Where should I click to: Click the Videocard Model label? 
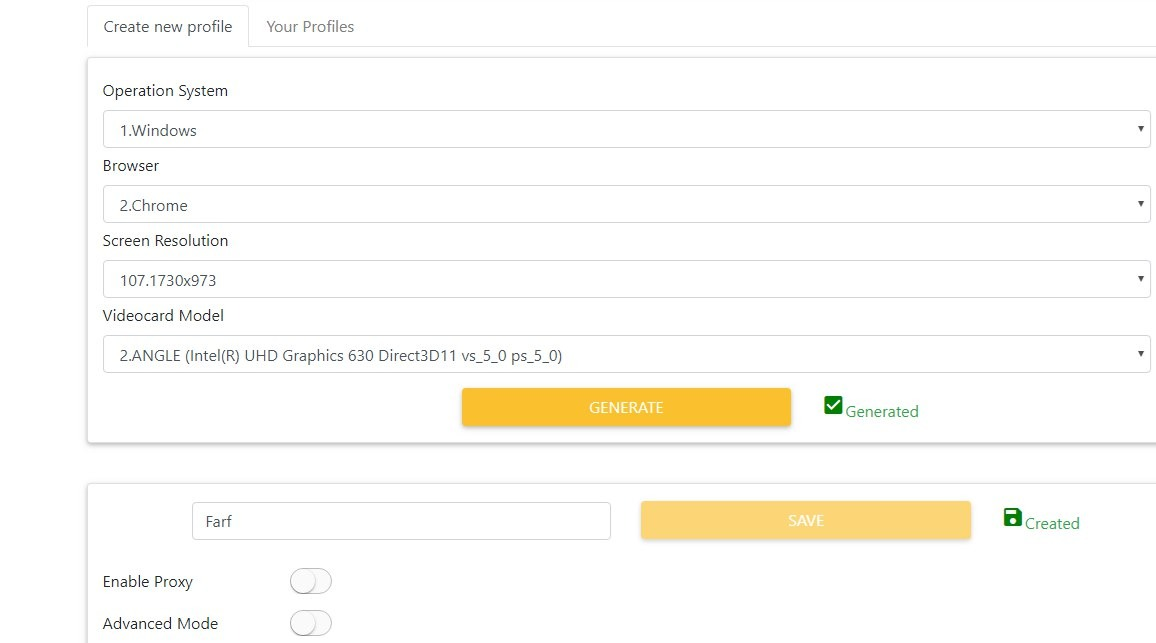coord(163,316)
